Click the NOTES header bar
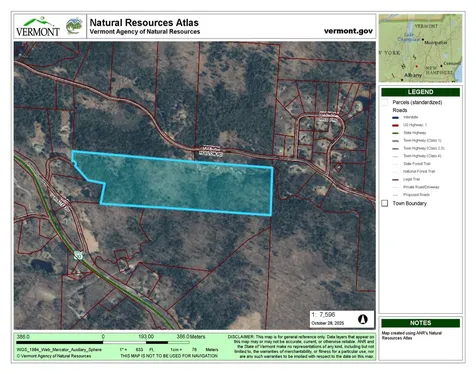Screen dimensions: 476x374 (420, 323)
